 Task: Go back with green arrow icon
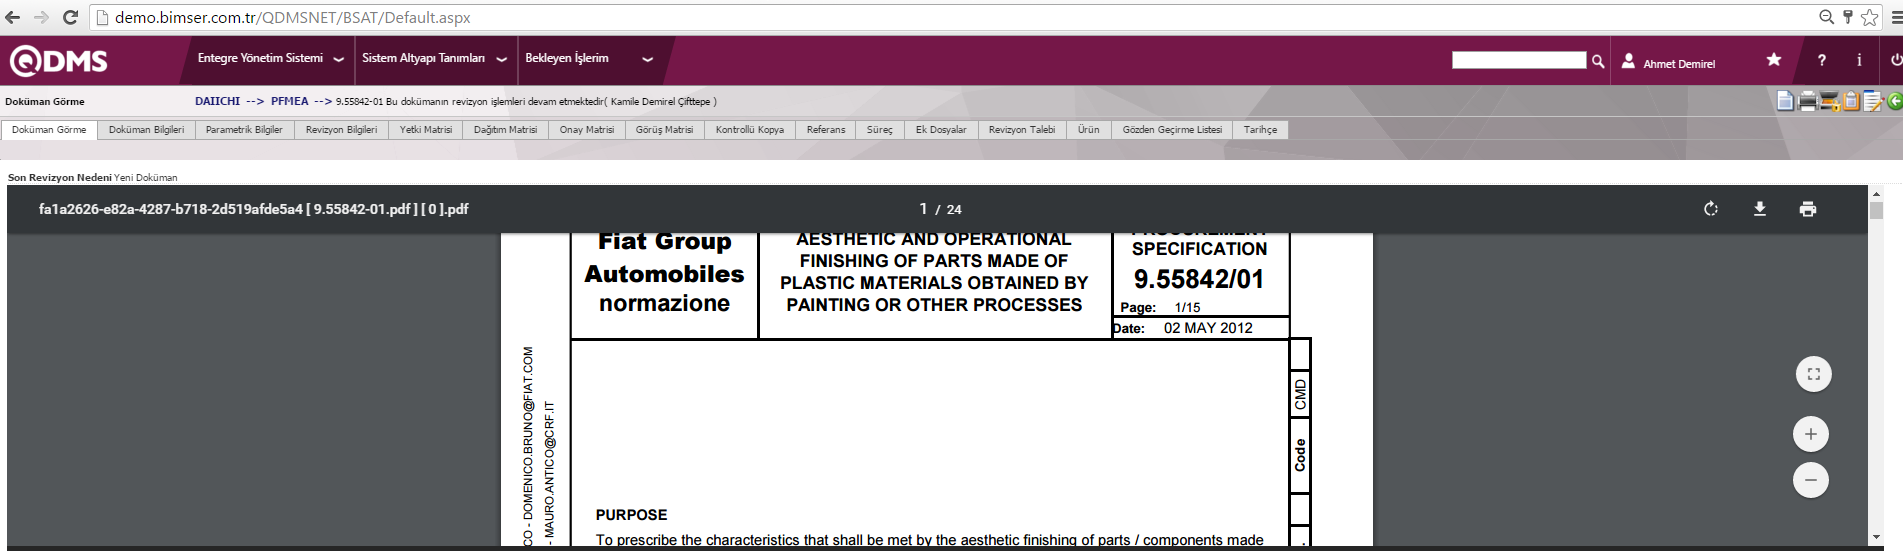(1894, 101)
